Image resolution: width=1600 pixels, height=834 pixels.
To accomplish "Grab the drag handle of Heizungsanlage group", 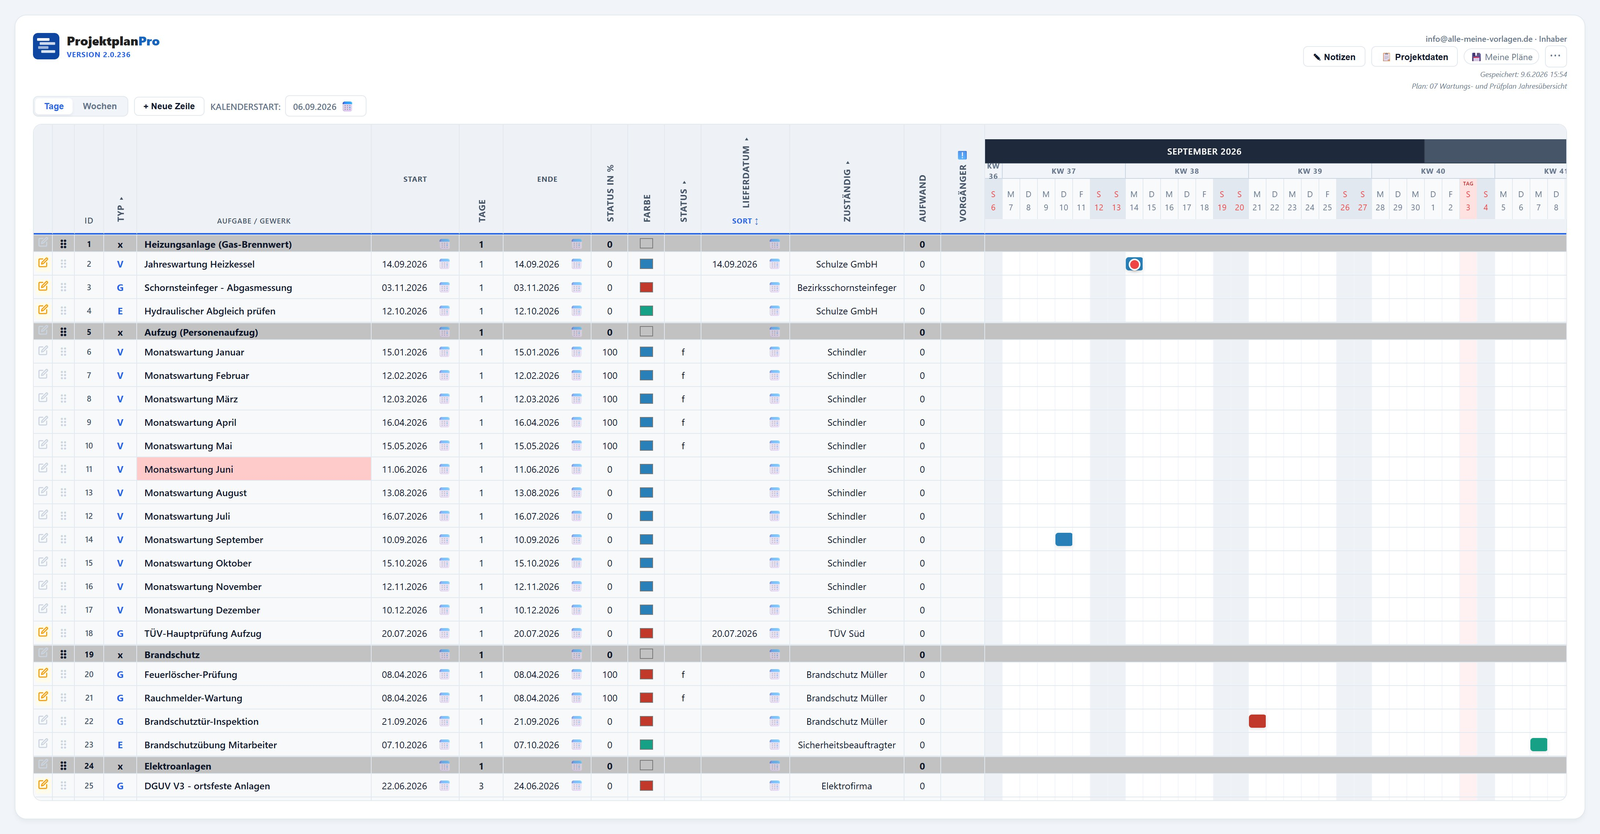I will click(x=63, y=244).
